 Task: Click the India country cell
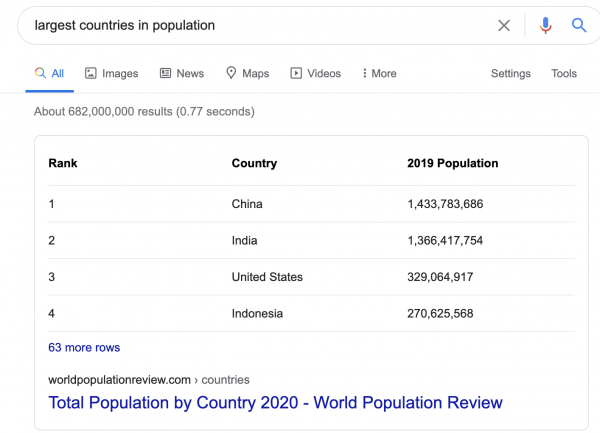pyautogui.click(x=244, y=240)
